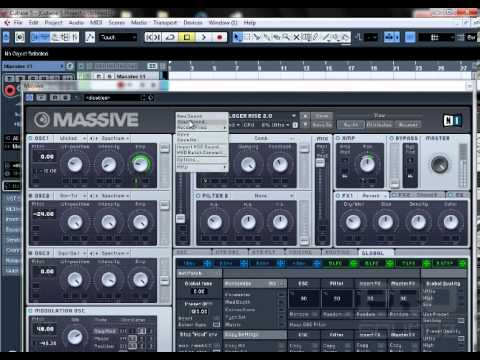480x360 pixels.
Task: Toggle the AMP section switch
Action: coord(338,138)
